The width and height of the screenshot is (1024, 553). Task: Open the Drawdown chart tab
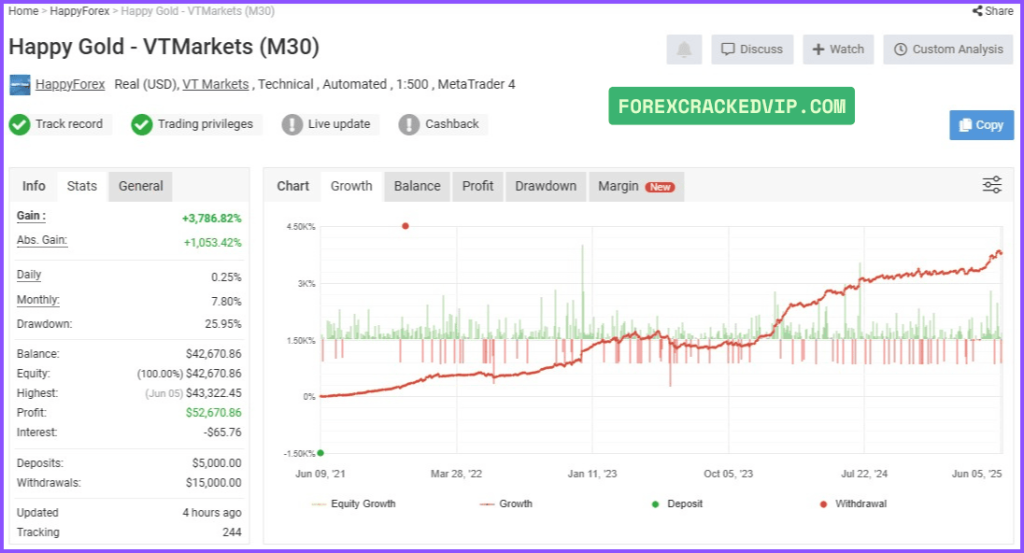pos(546,186)
